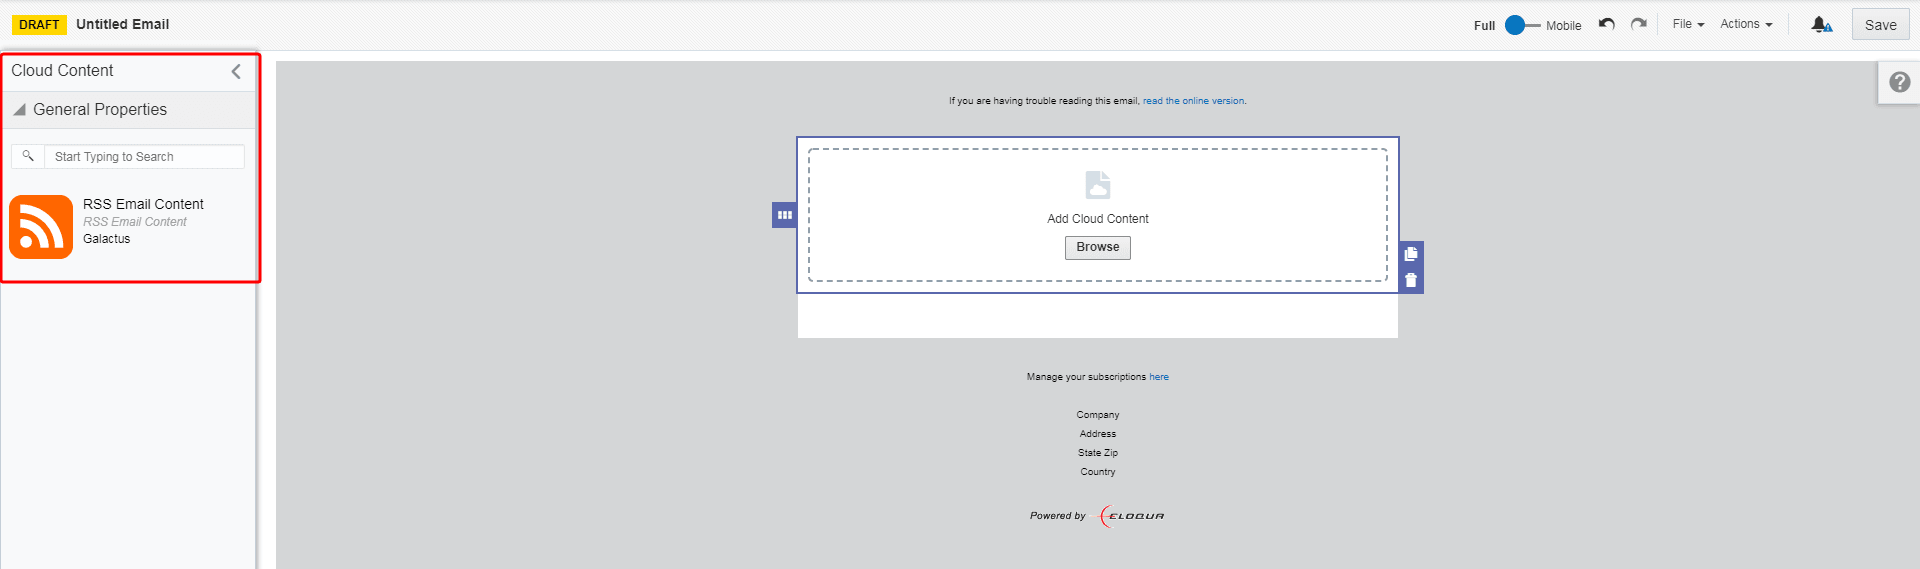1920x569 pixels.
Task: Click the redo arrow icon
Action: (1638, 24)
